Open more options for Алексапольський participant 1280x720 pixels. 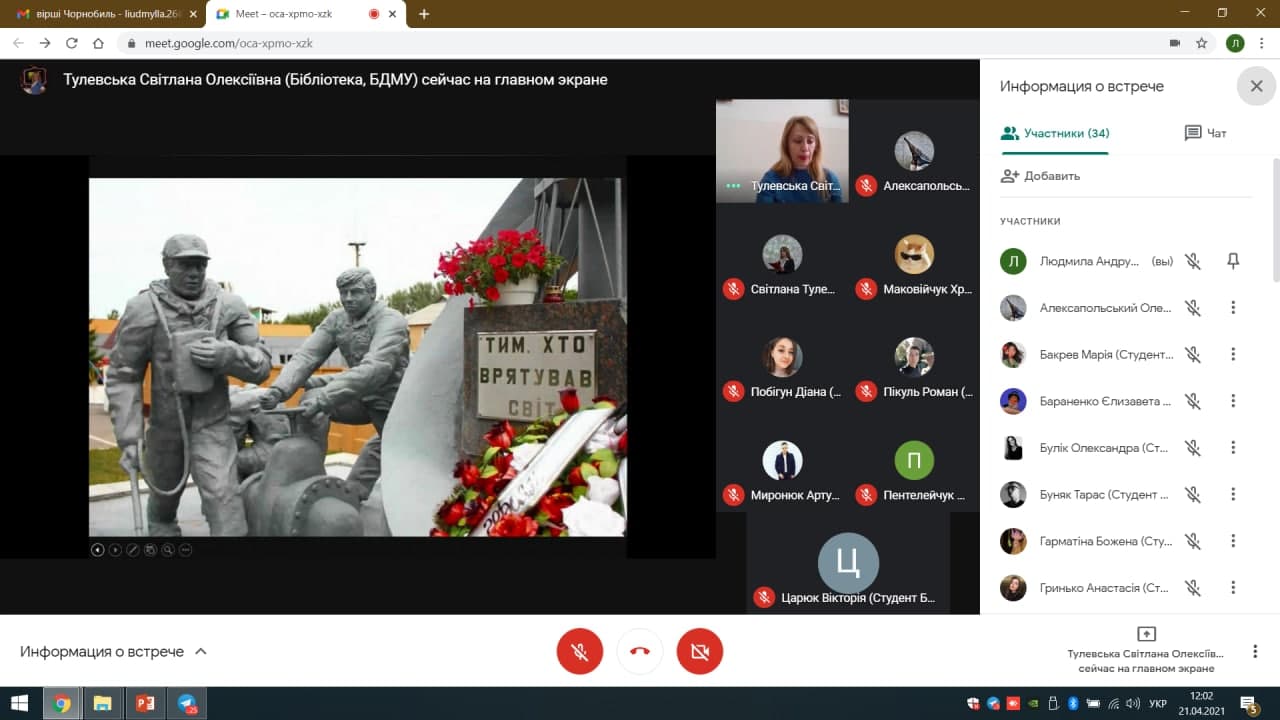pyautogui.click(x=1233, y=308)
